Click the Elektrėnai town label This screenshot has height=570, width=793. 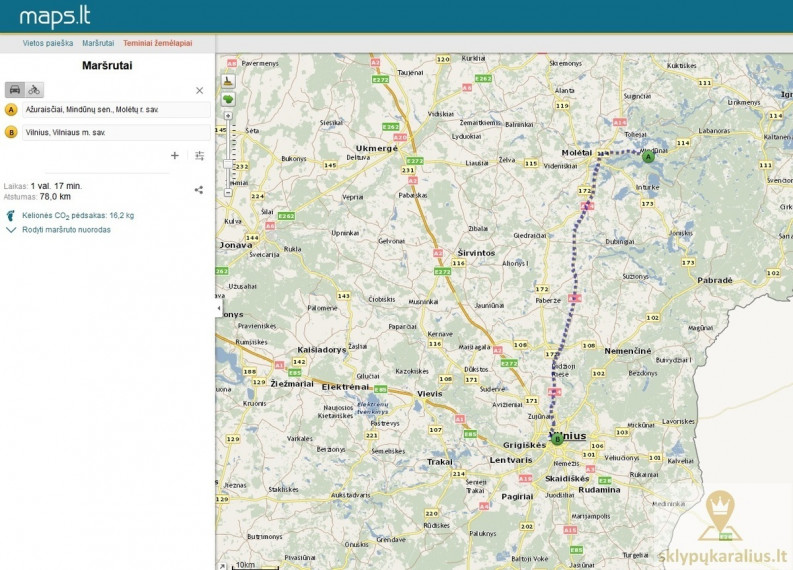[x=345, y=387]
